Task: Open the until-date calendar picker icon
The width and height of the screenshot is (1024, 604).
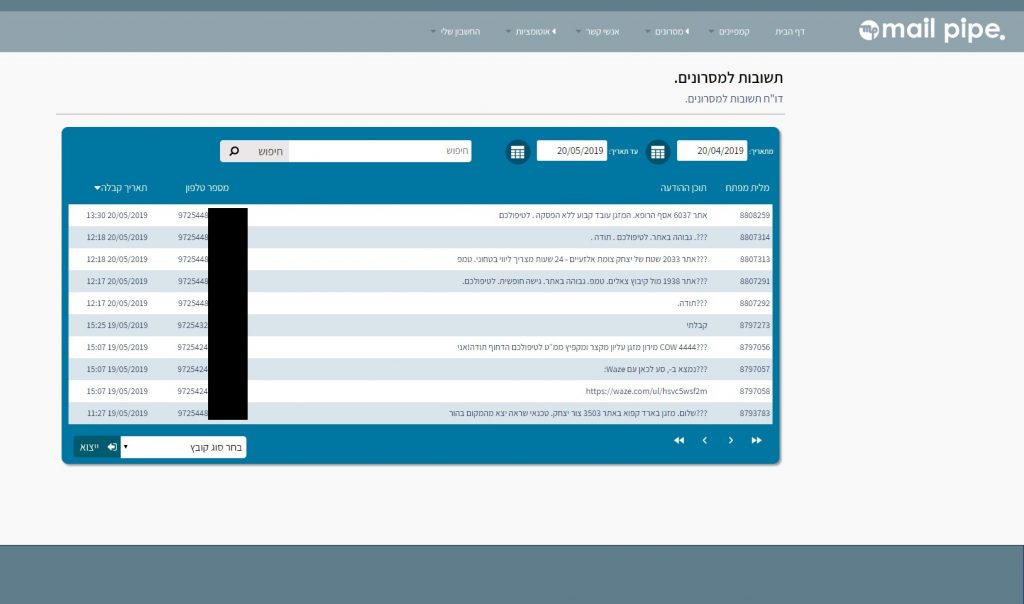Action: (x=517, y=152)
